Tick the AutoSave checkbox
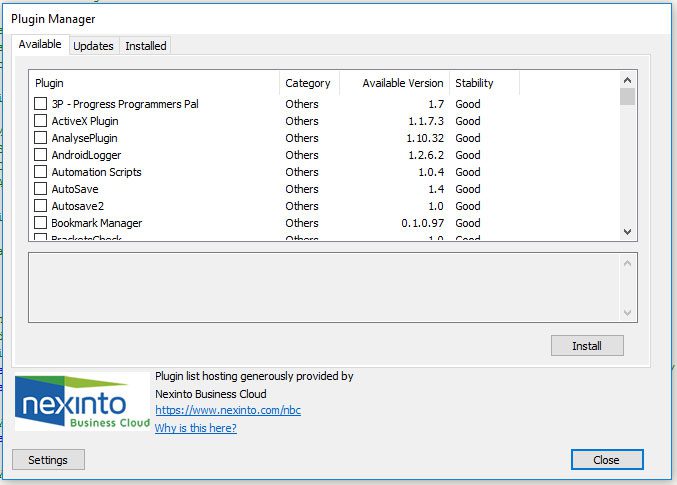 point(40,189)
